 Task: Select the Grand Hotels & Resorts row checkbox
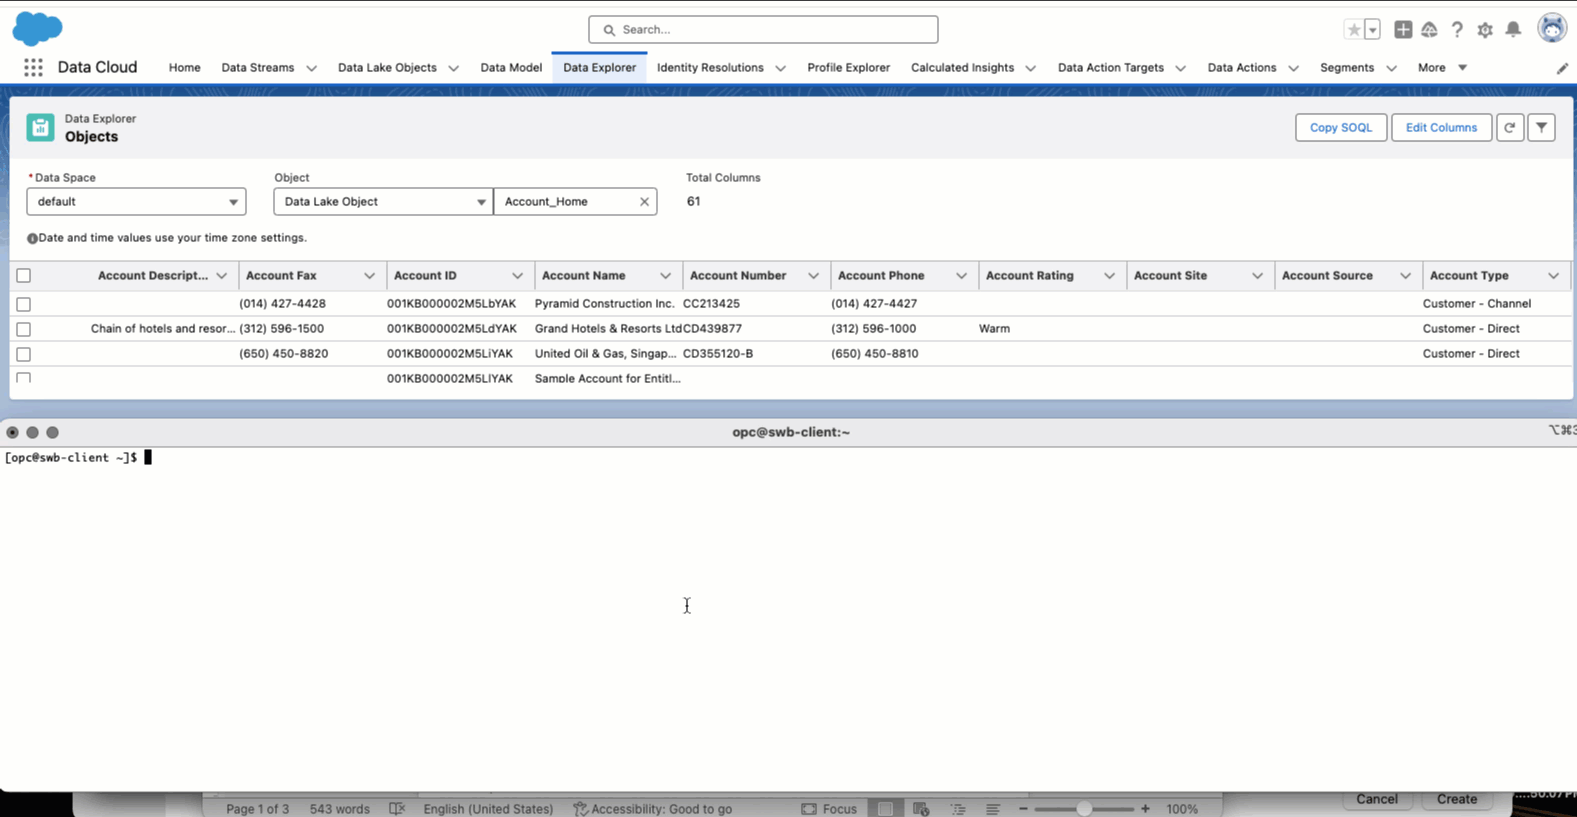[24, 329]
